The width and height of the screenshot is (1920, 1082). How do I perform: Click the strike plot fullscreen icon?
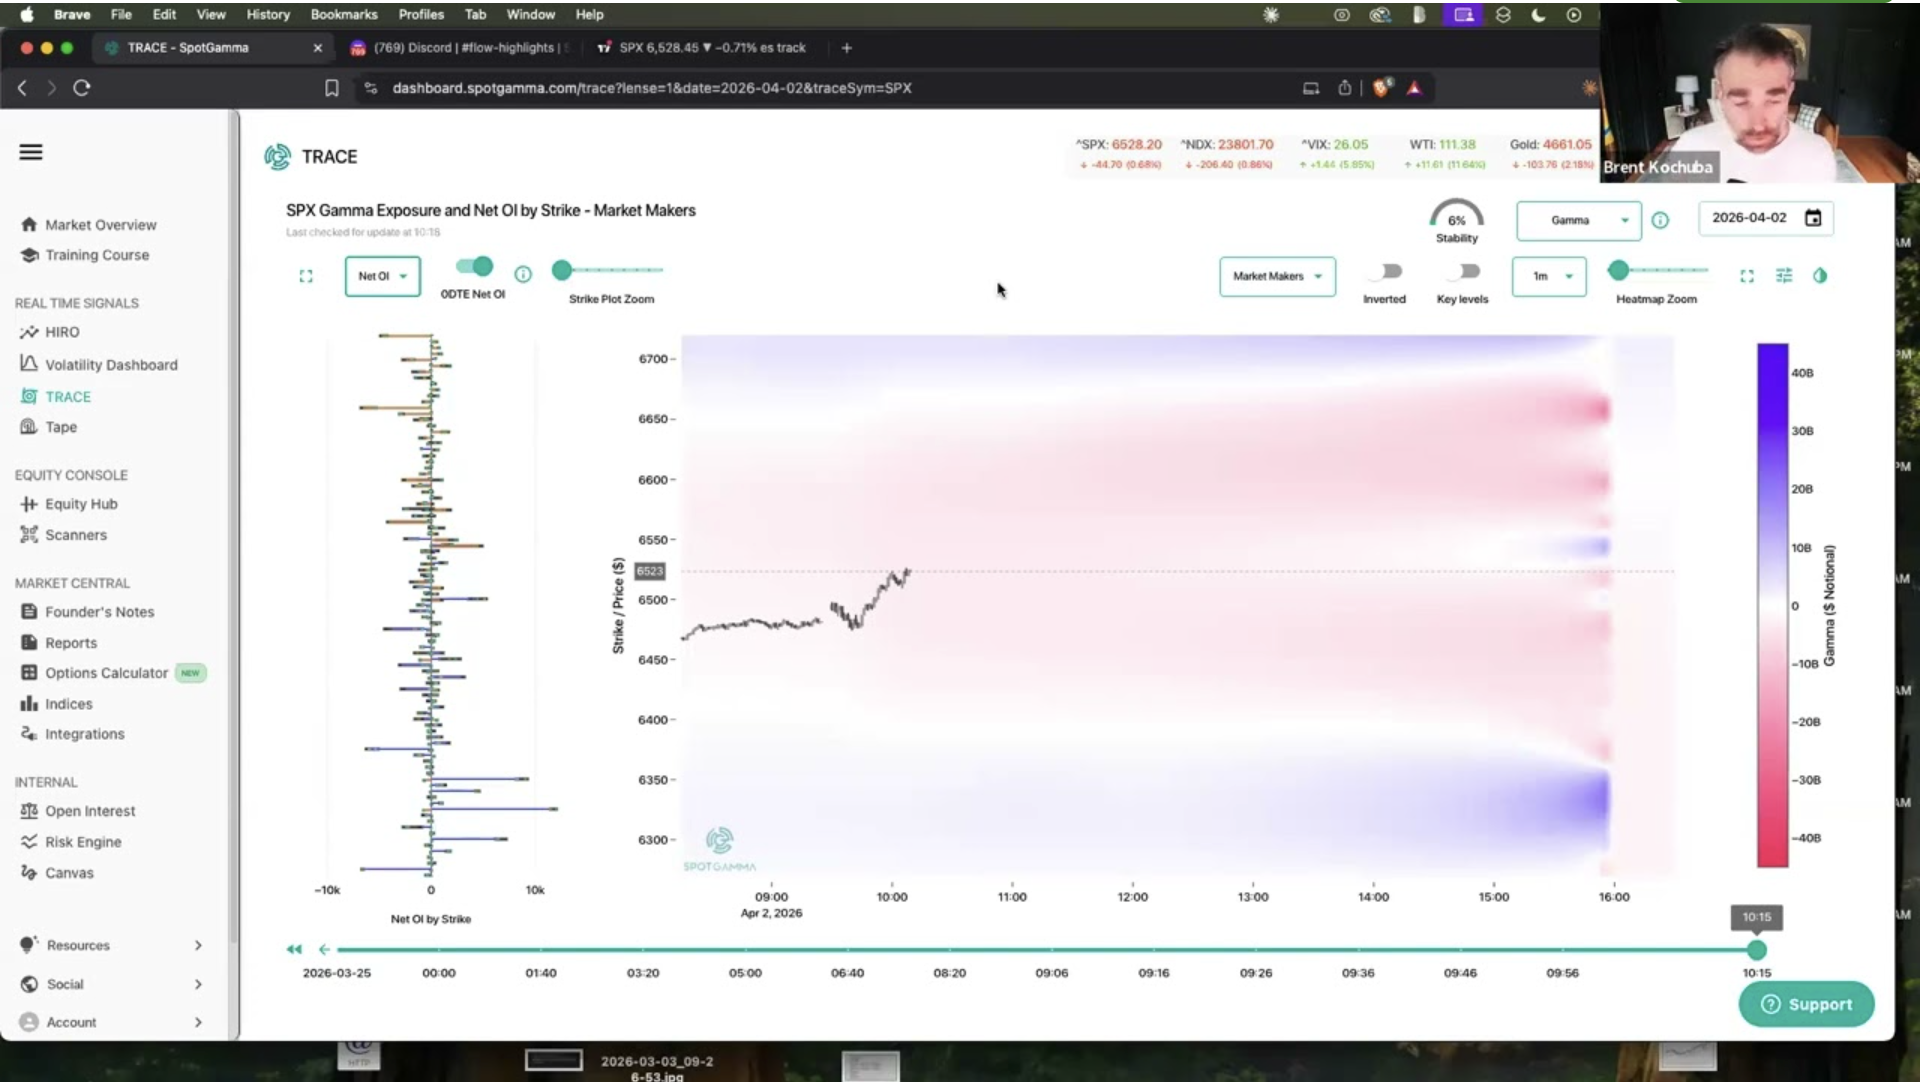(x=306, y=276)
